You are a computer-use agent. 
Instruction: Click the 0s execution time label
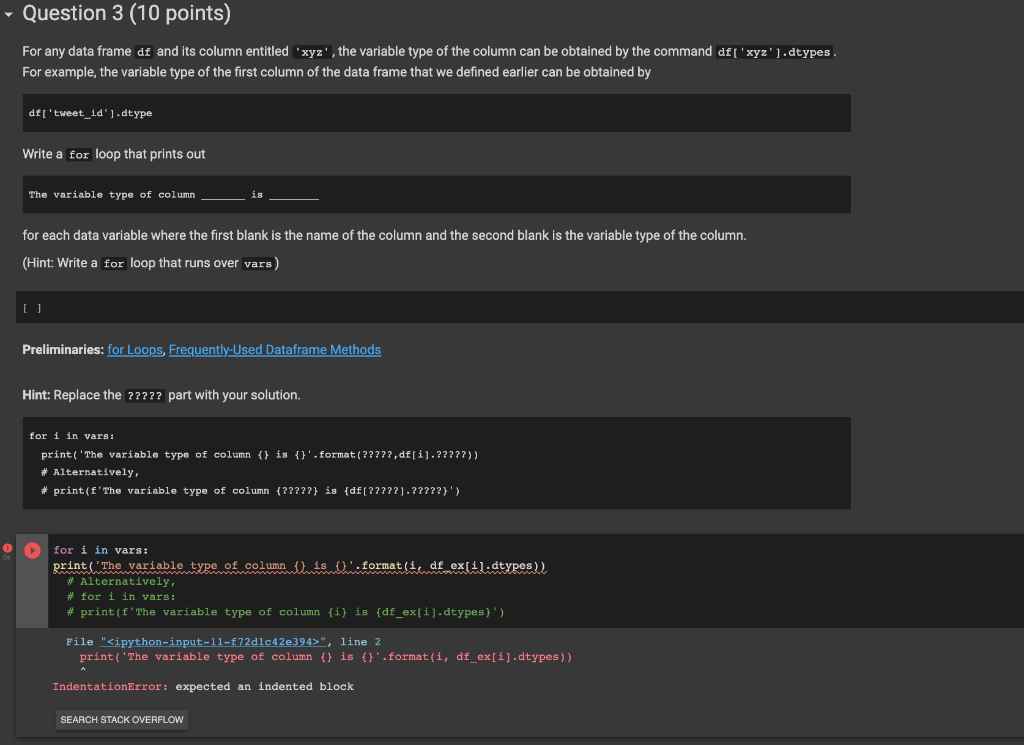click(6, 561)
